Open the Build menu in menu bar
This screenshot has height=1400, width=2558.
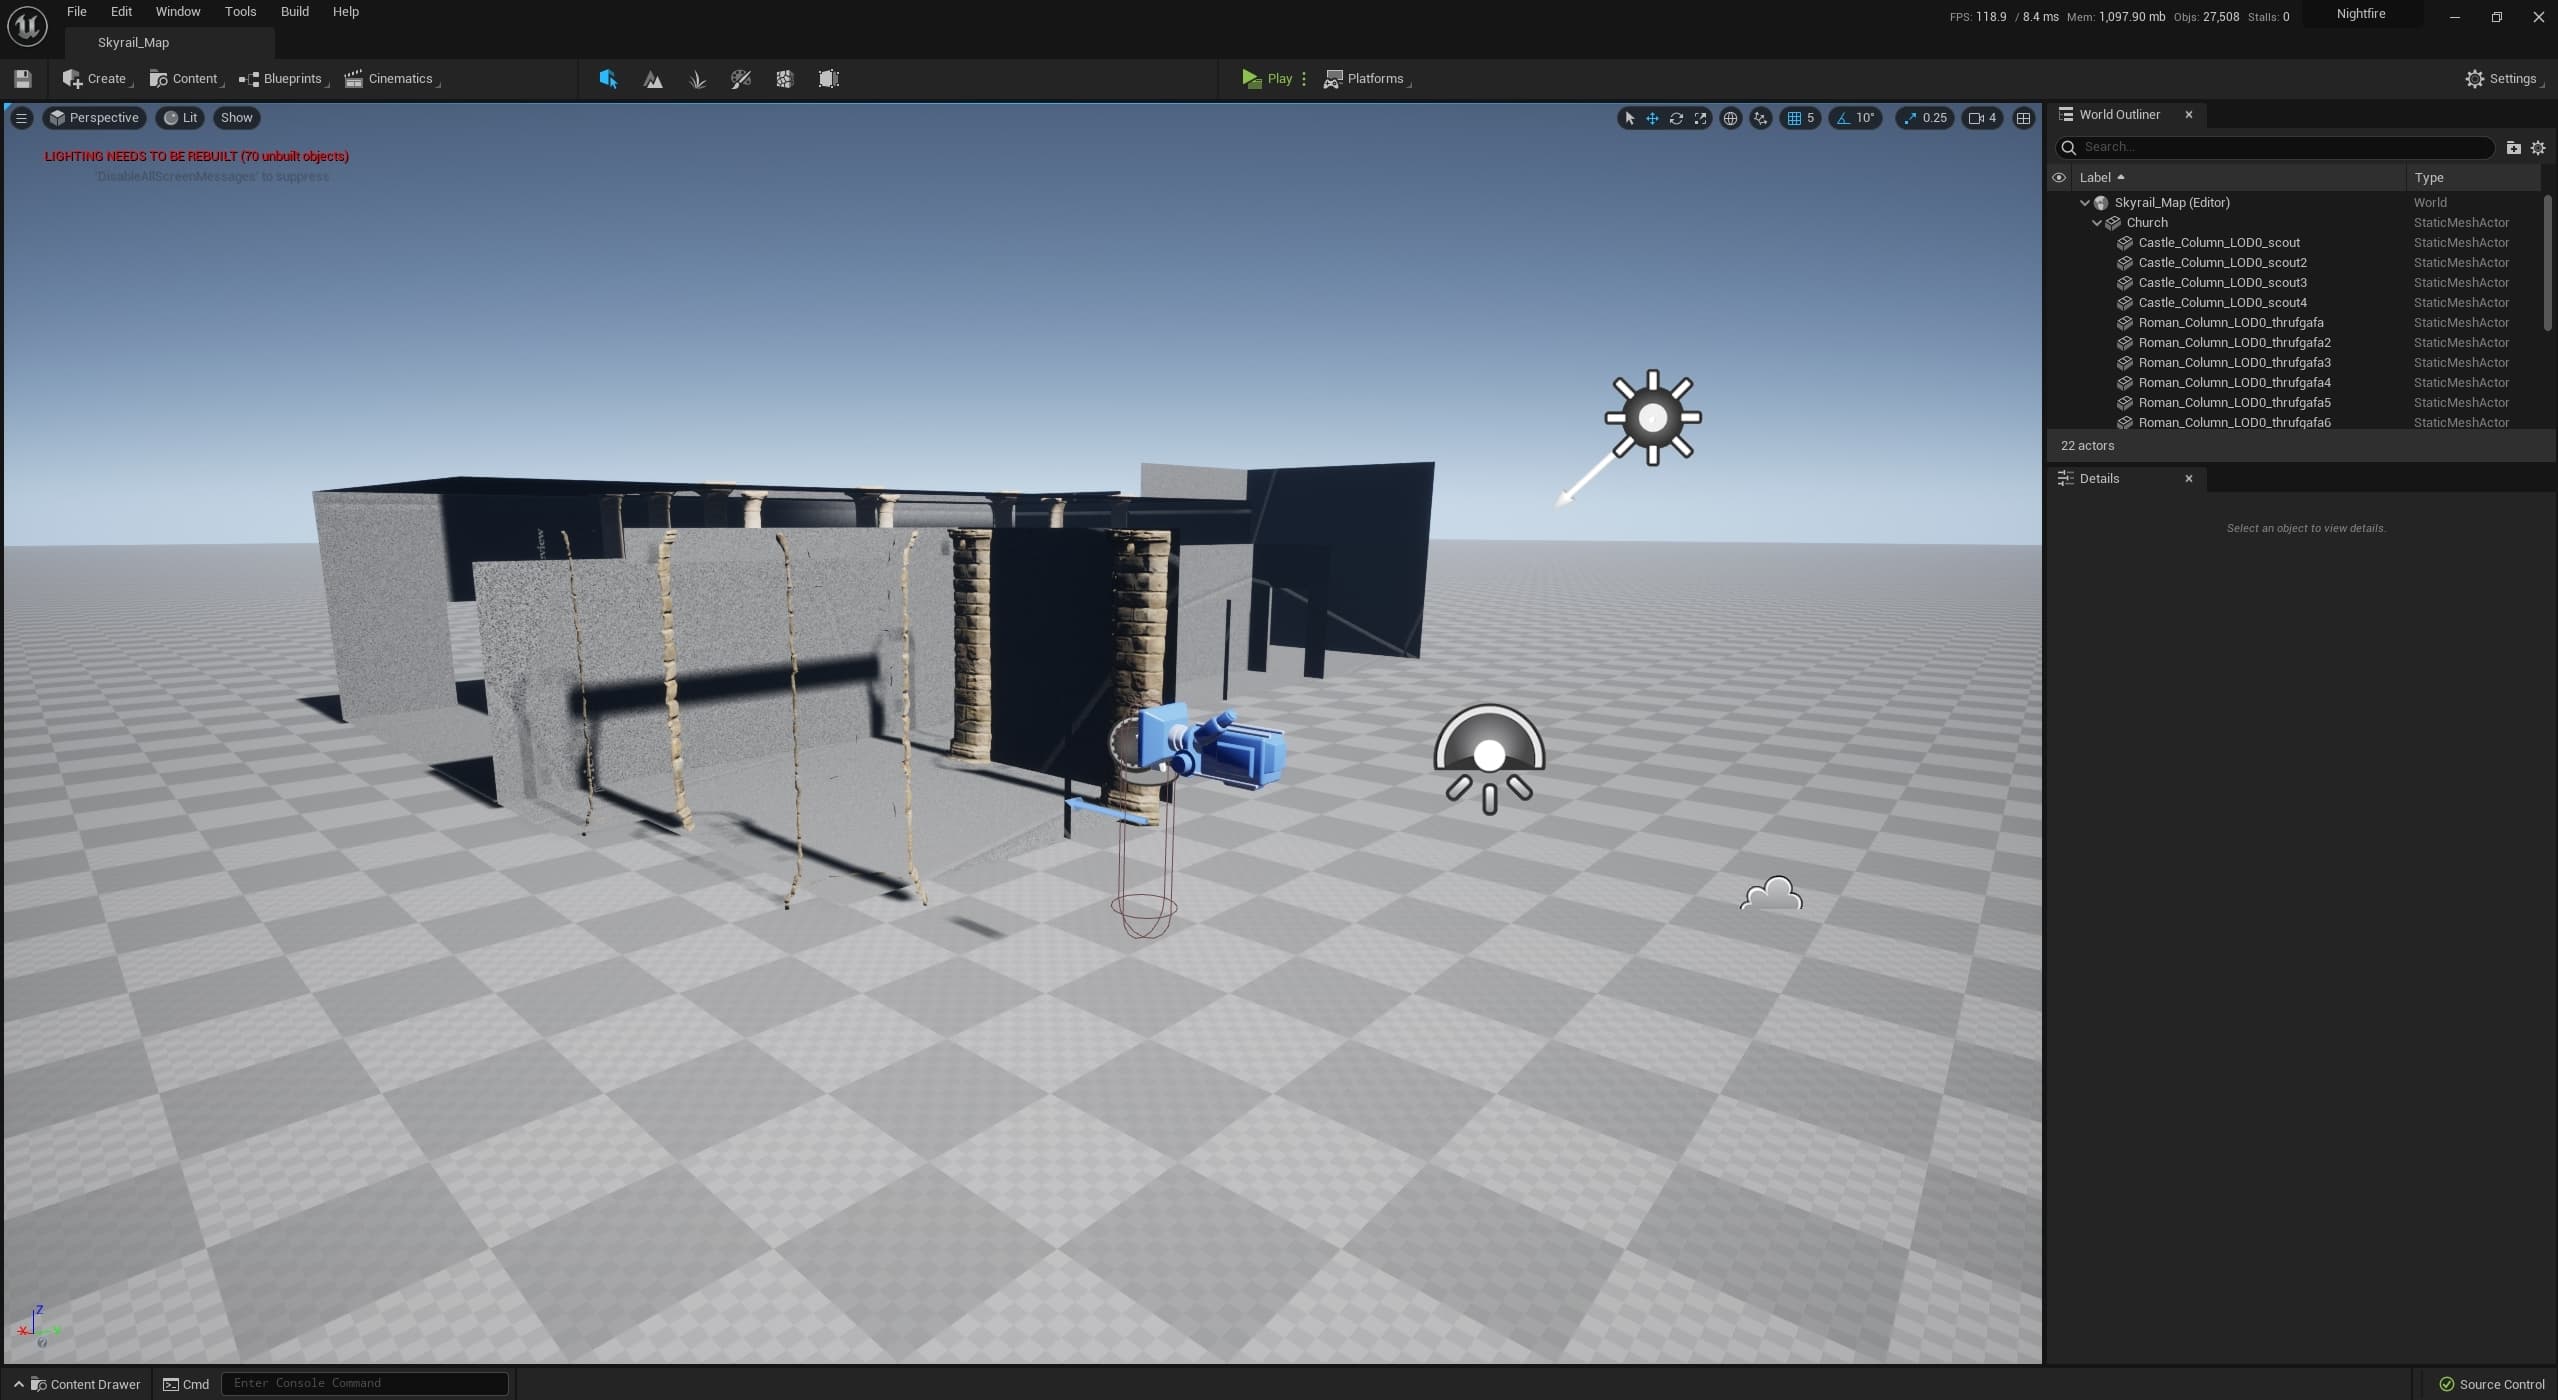293,14
